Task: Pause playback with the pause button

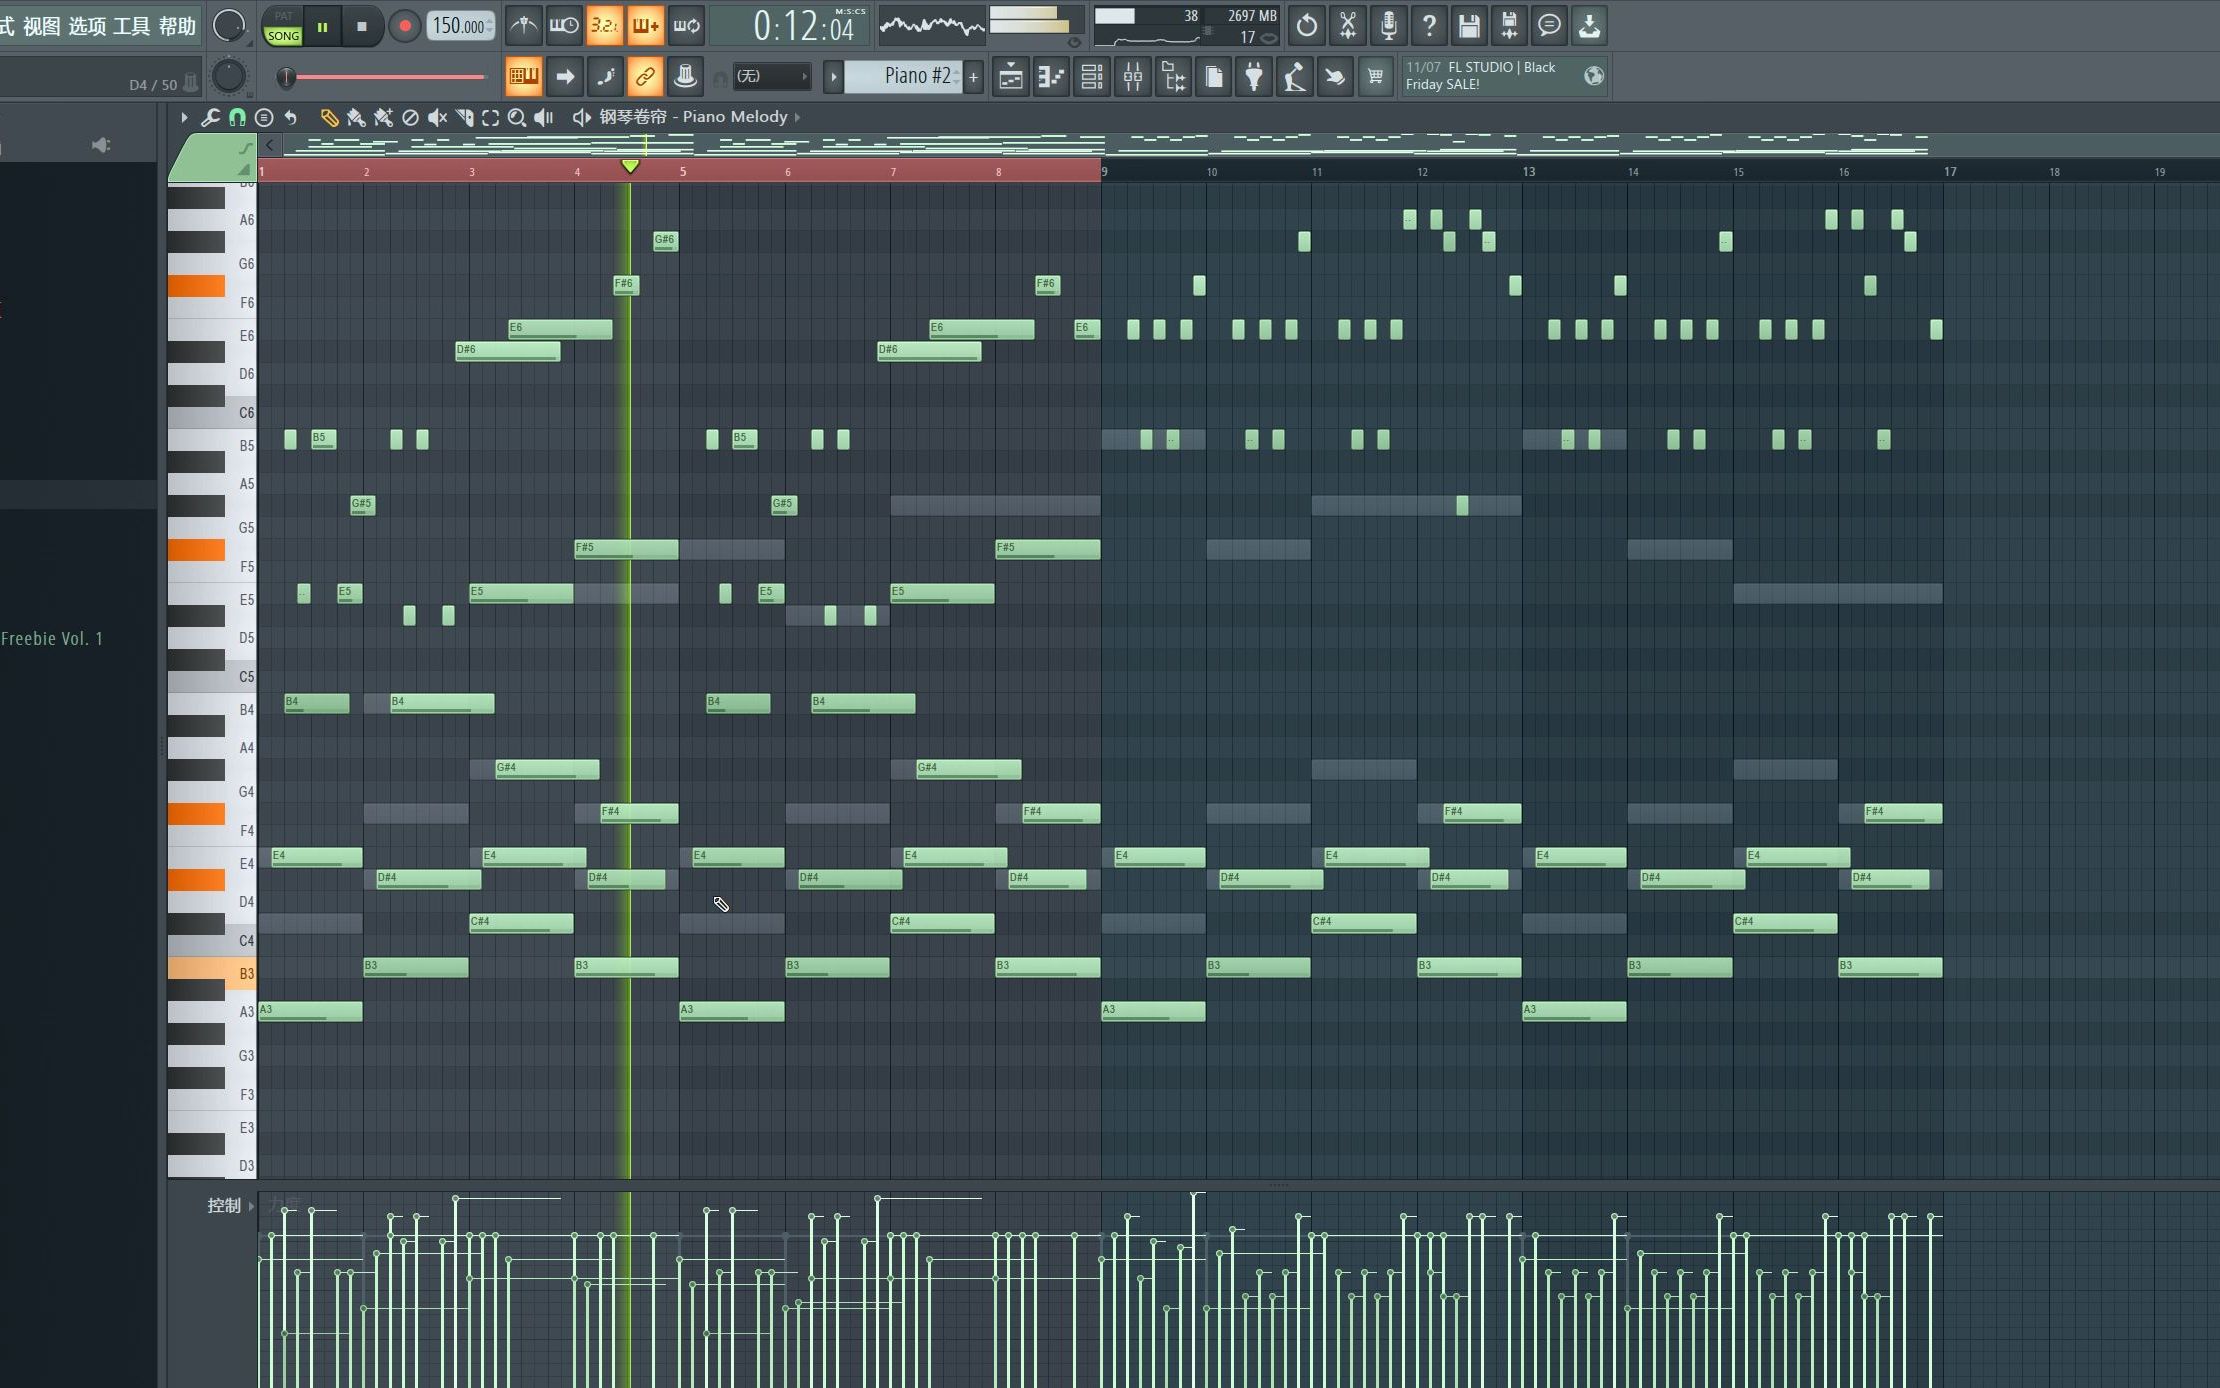Action: point(322,27)
